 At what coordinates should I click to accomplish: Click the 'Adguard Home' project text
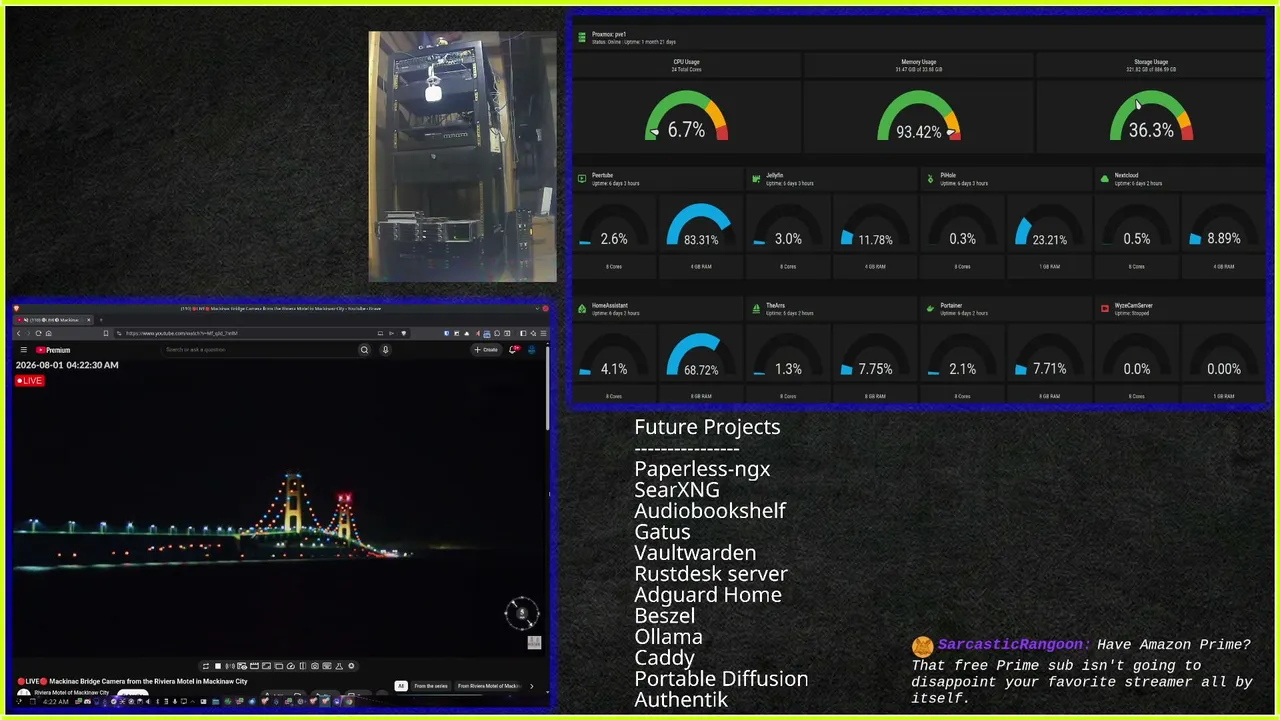coord(708,595)
